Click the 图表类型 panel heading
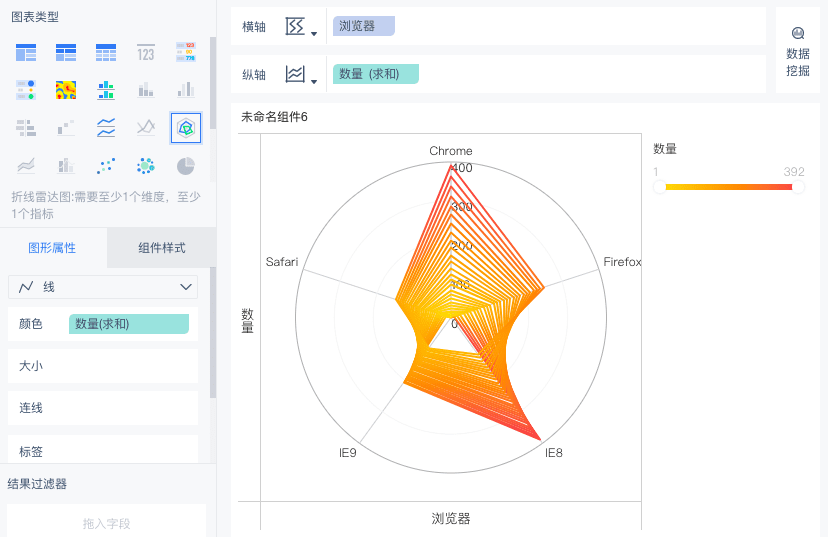Screen dimensions: 828x537 [35, 17]
